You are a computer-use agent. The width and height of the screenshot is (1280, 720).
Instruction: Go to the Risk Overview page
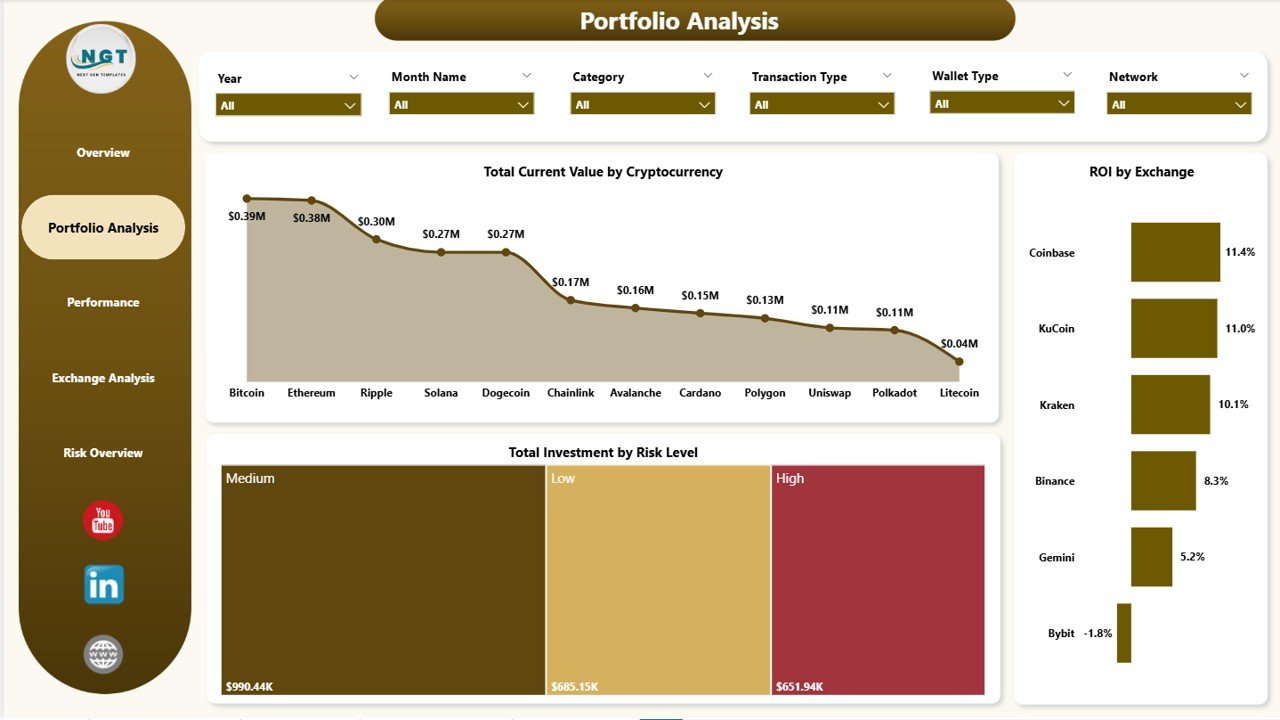pyautogui.click(x=101, y=452)
